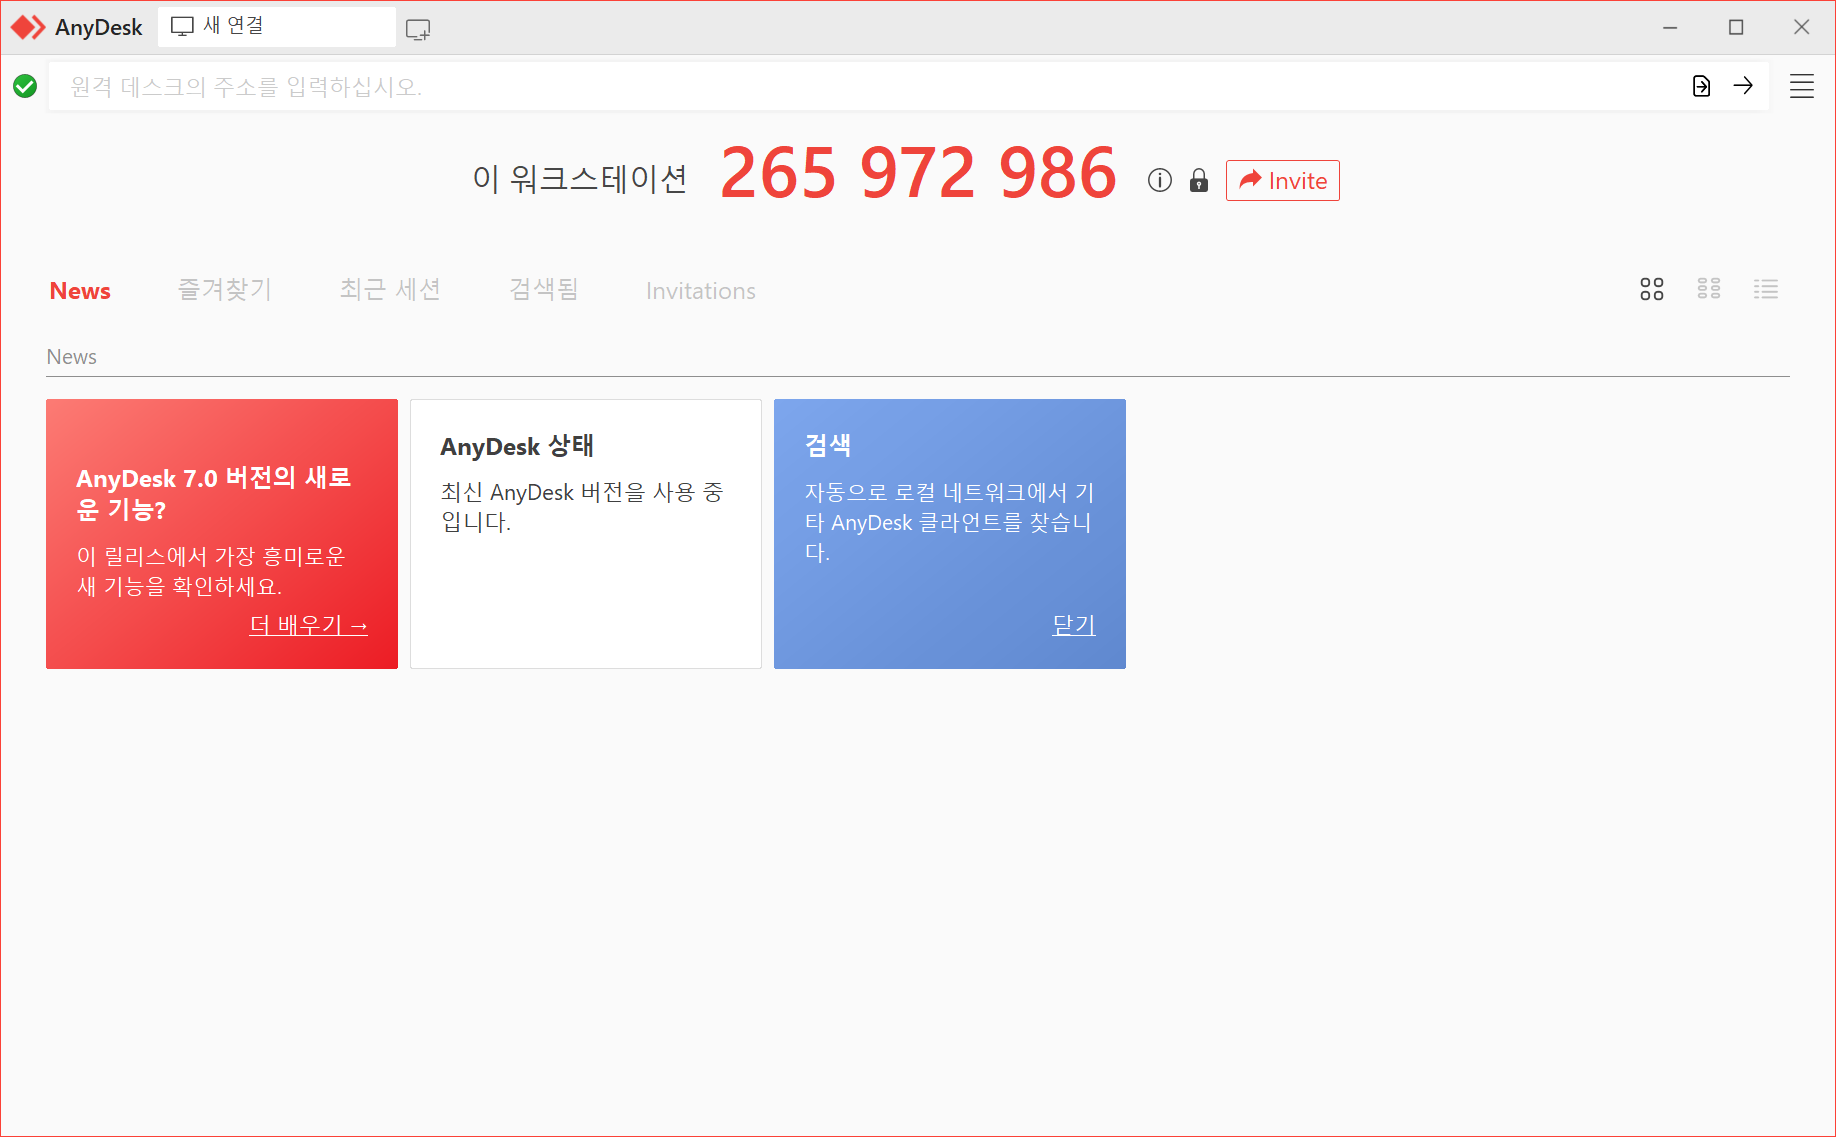The image size is (1836, 1137).
Task: Click the lock icon for unattended access
Action: 1199,180
